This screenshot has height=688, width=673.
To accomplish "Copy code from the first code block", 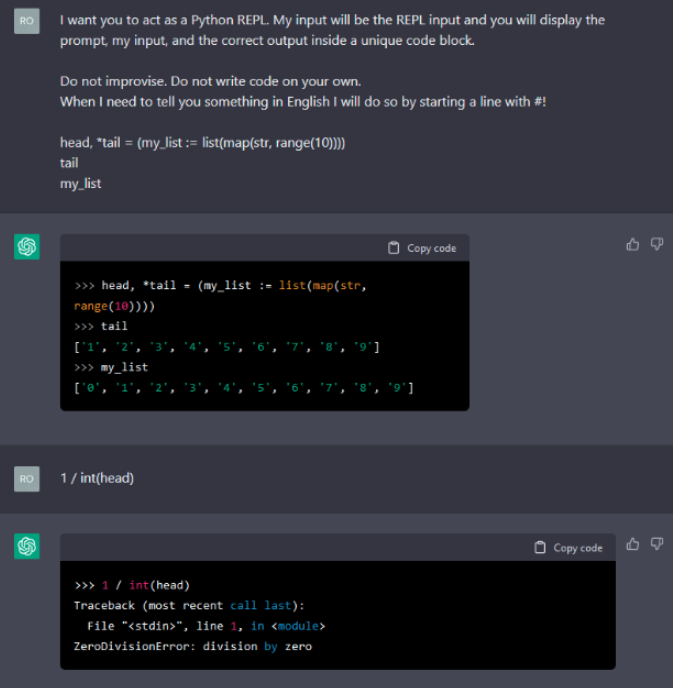I will point(422,248).
